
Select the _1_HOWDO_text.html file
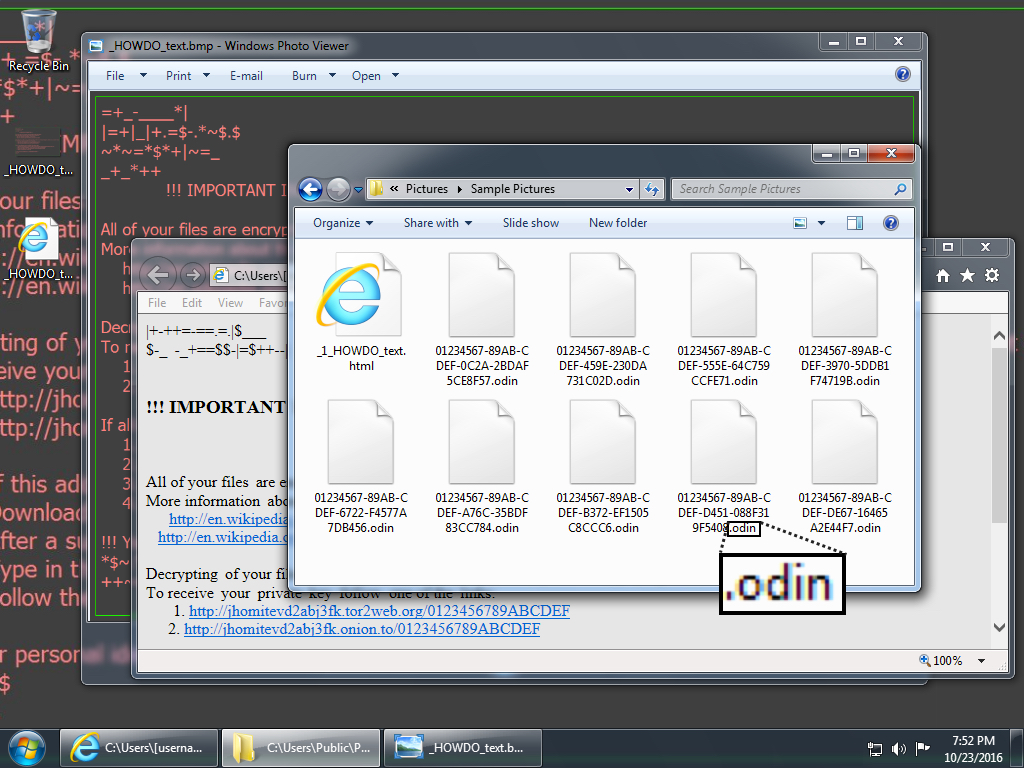(361, 313)
